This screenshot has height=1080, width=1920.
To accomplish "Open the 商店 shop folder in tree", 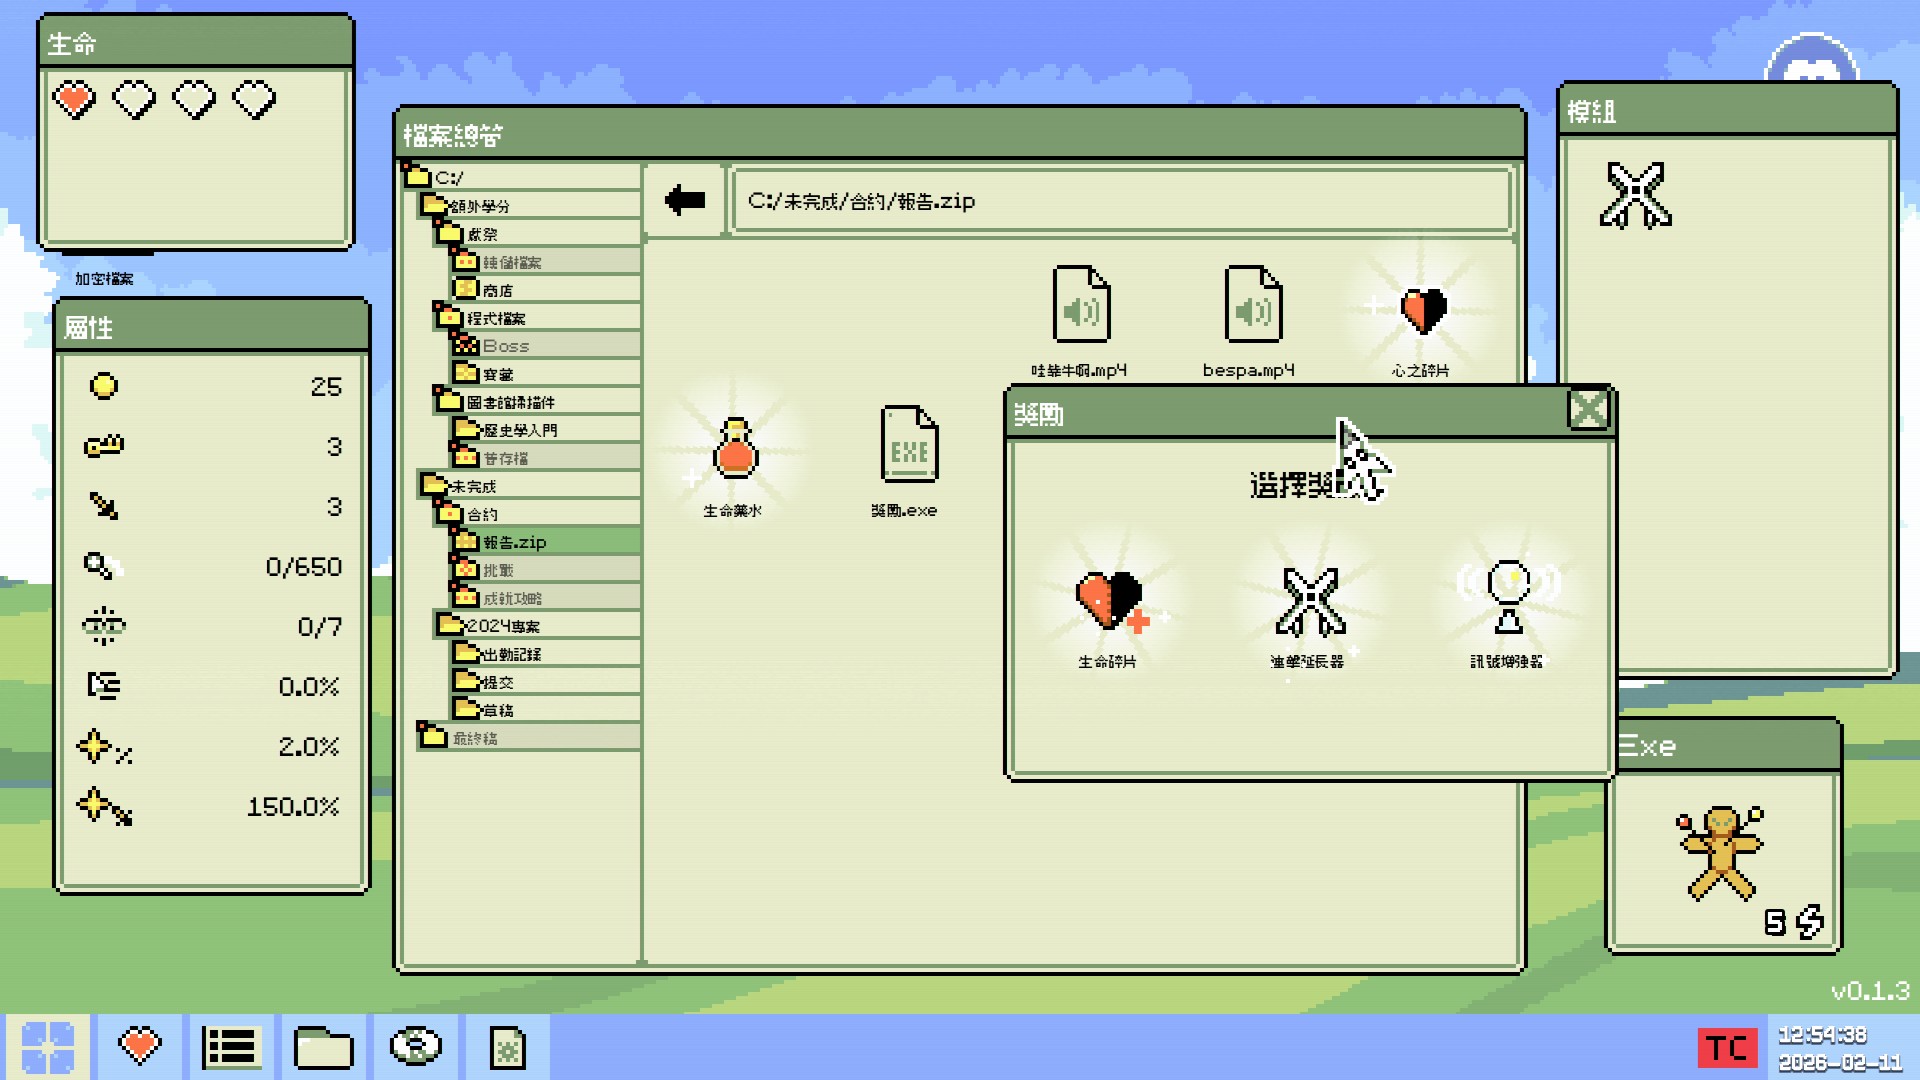I will 497,290.
